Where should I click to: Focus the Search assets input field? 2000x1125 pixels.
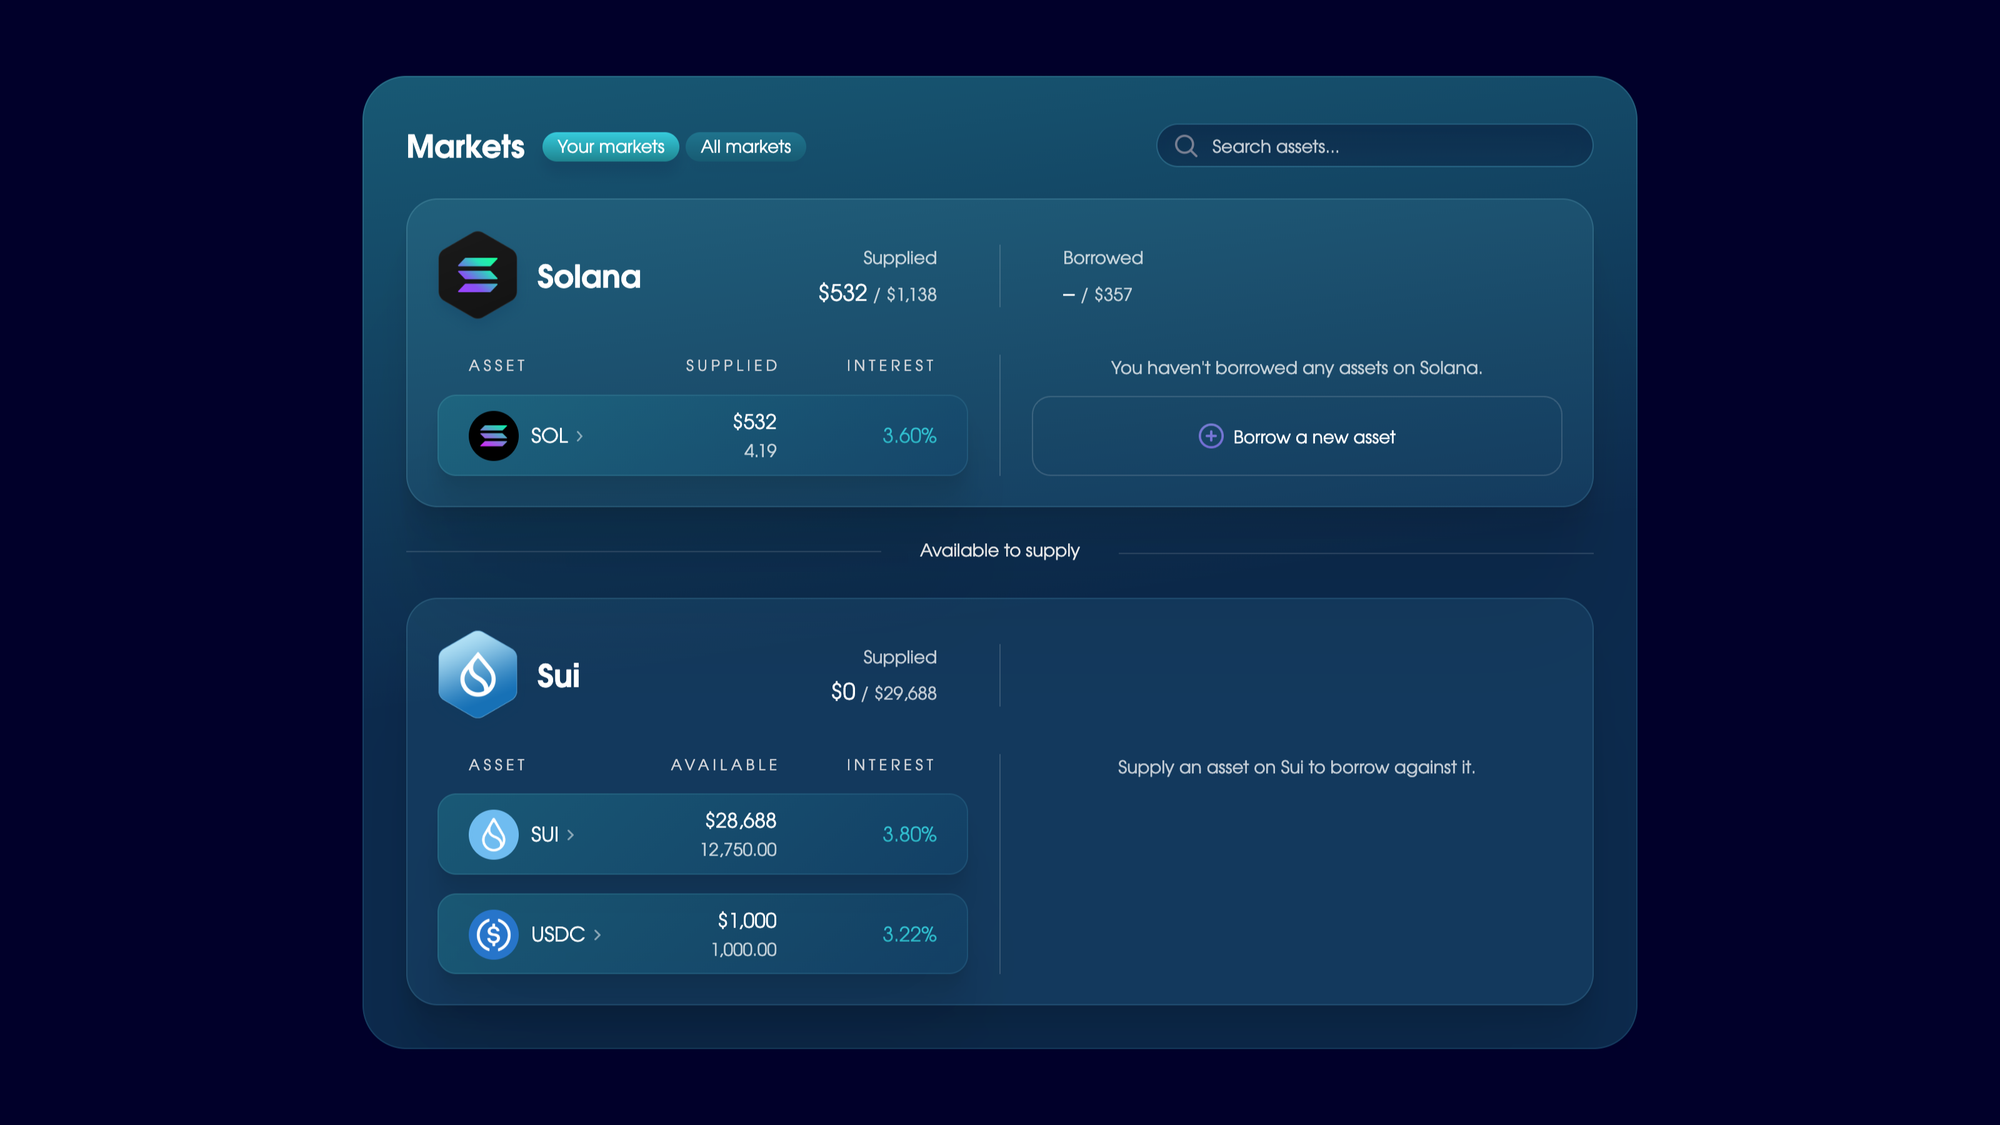click(x=1390, y=146)
